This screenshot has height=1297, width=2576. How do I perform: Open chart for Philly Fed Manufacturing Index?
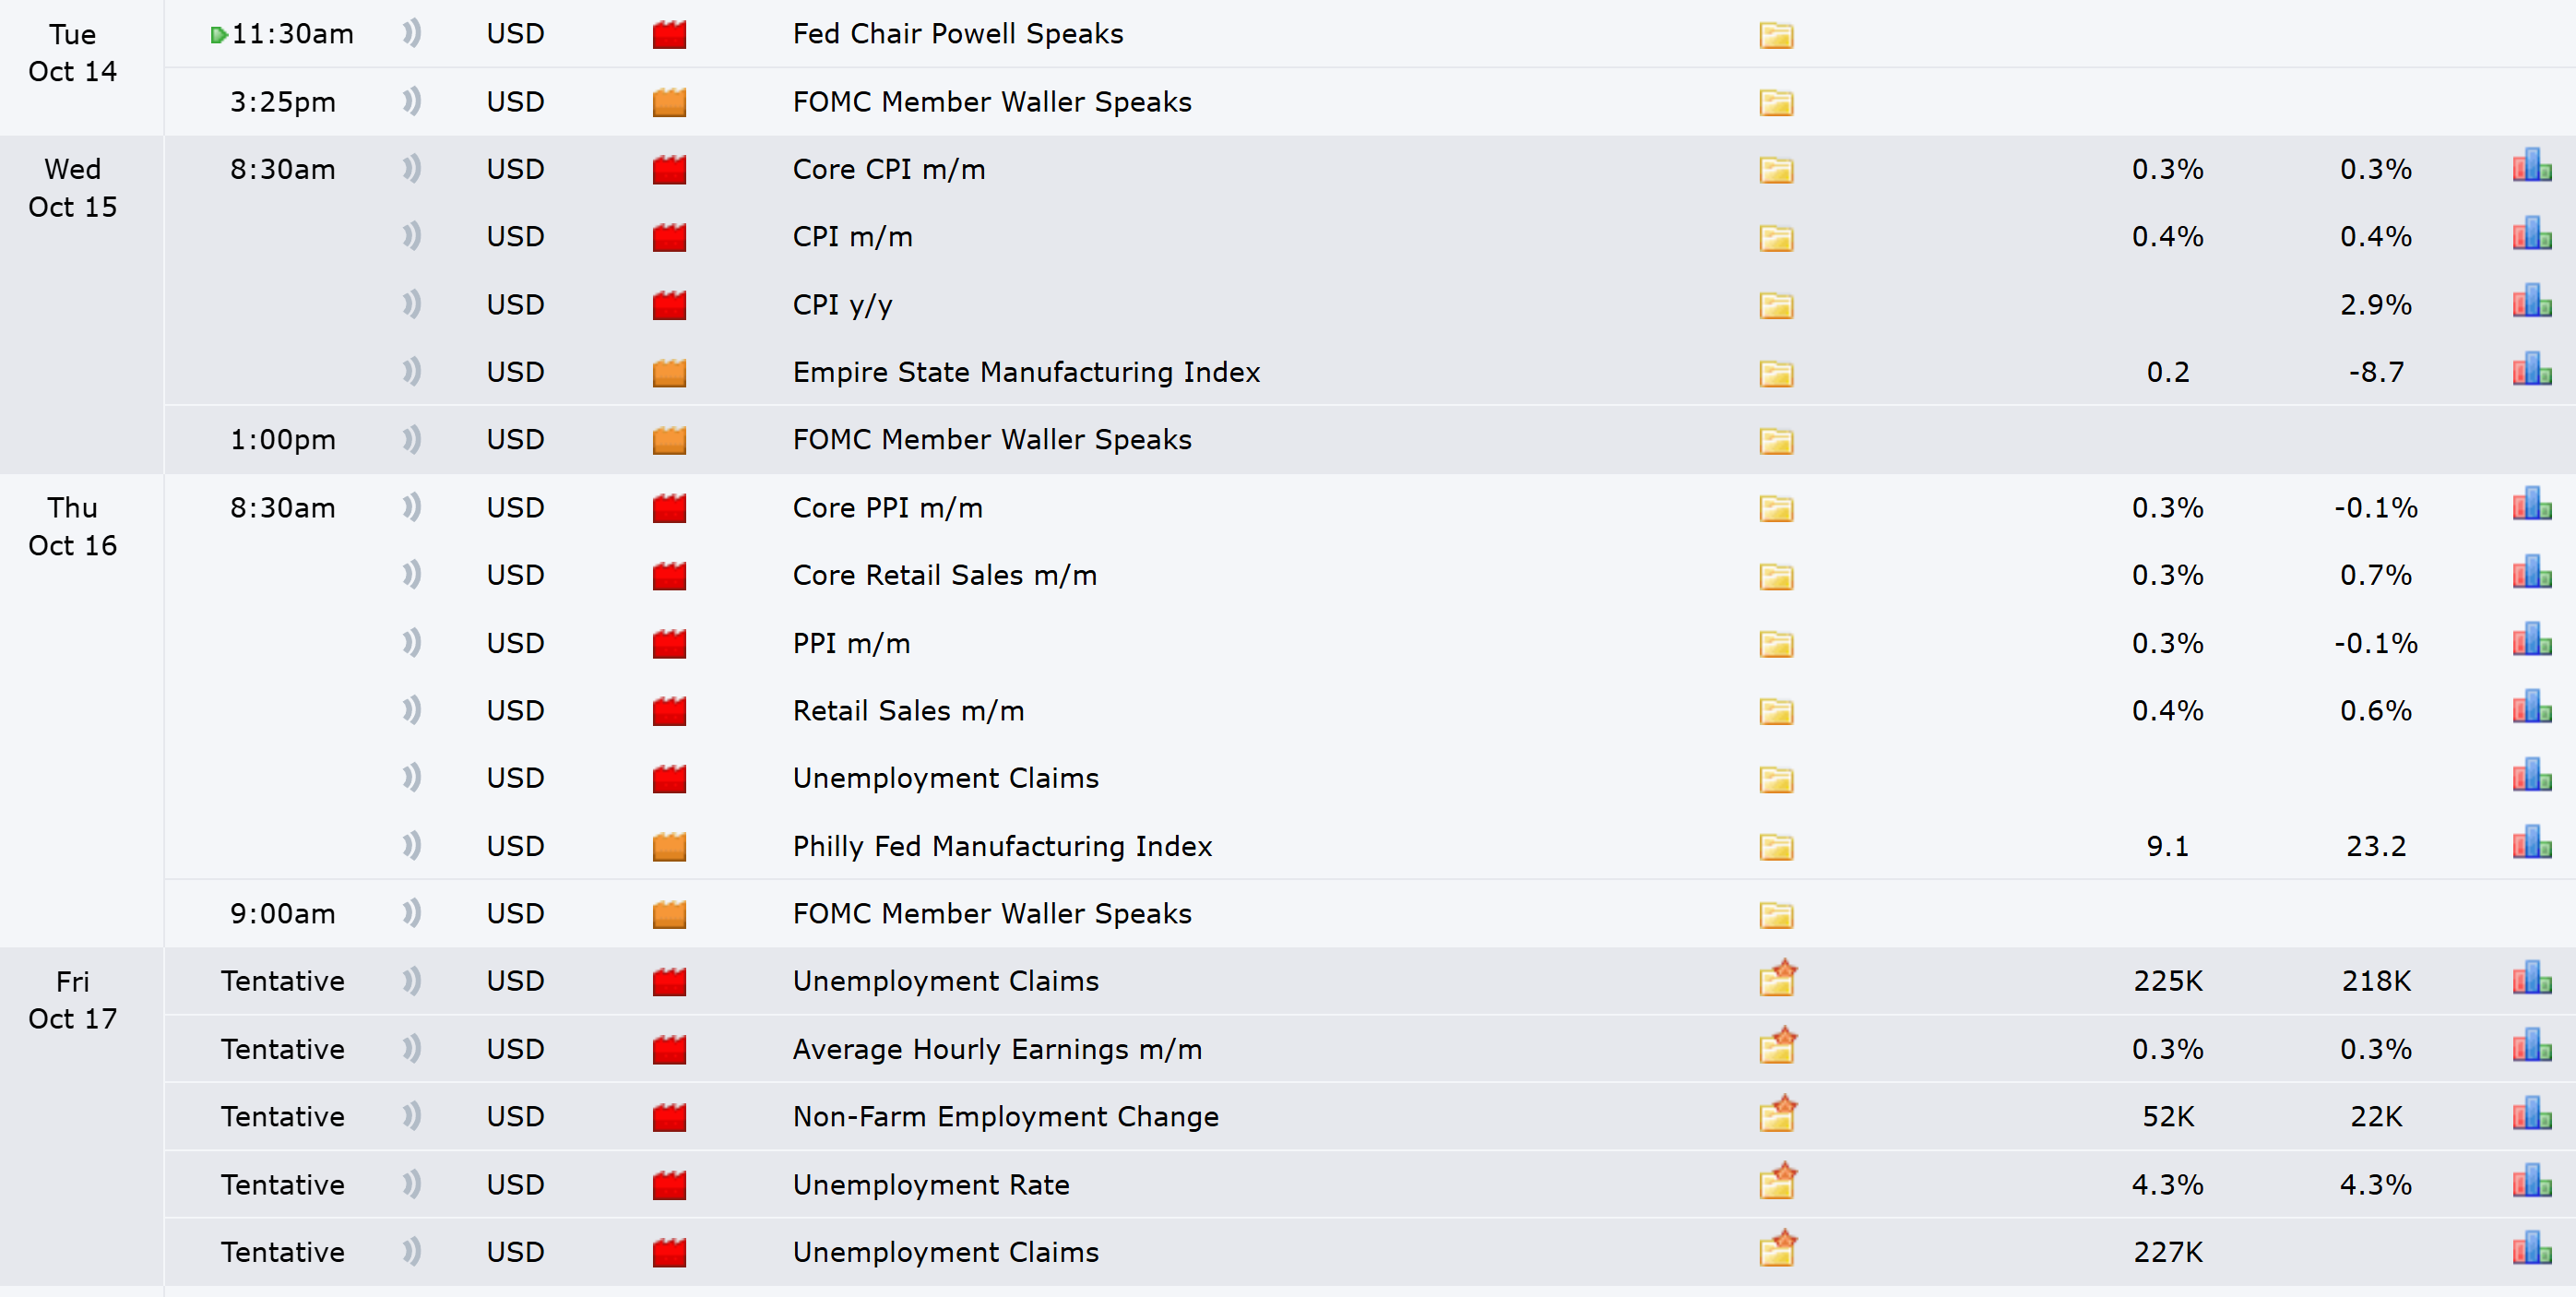click(x=2531, y=843)
